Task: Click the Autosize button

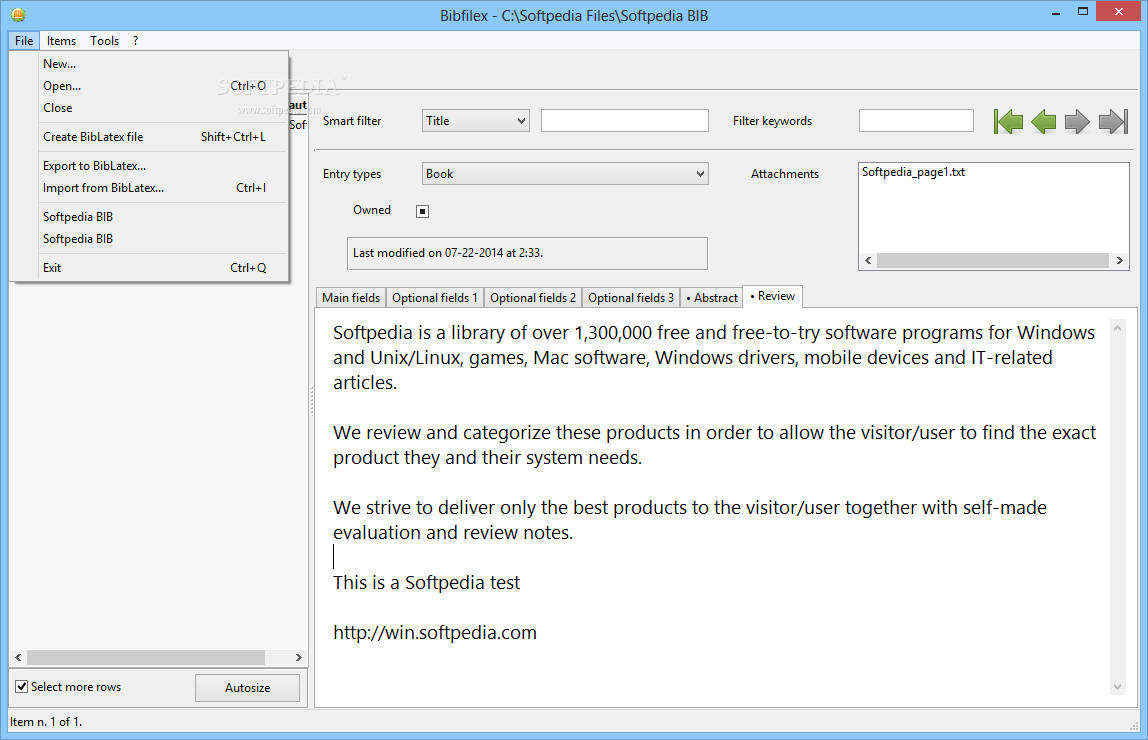Action: [247, 687]
